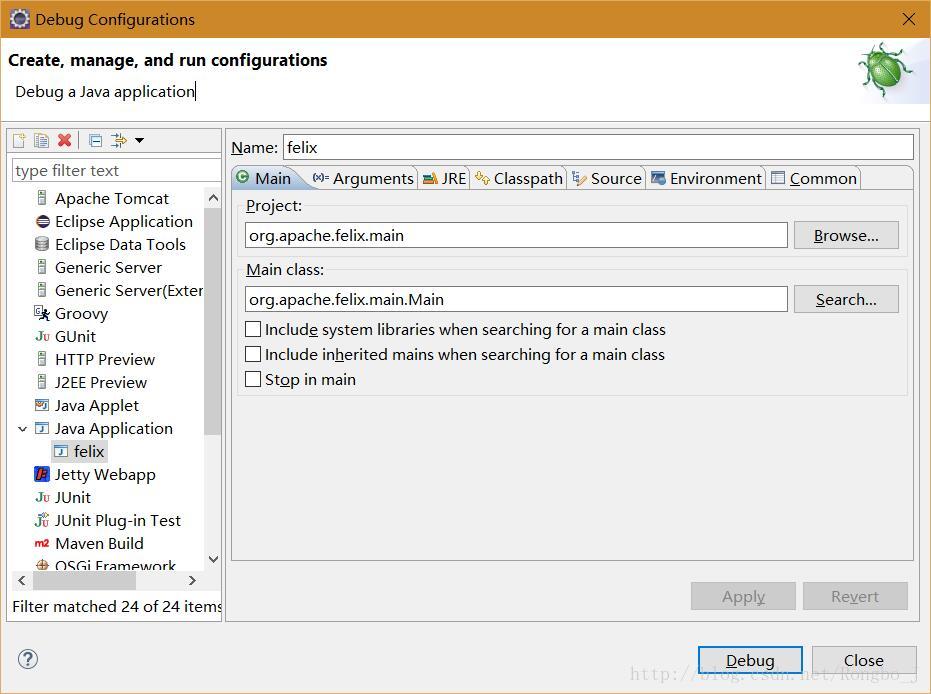Viewport: 931px width, 694px height.
Task: Click the Debug button
Action: pos(750,660)
